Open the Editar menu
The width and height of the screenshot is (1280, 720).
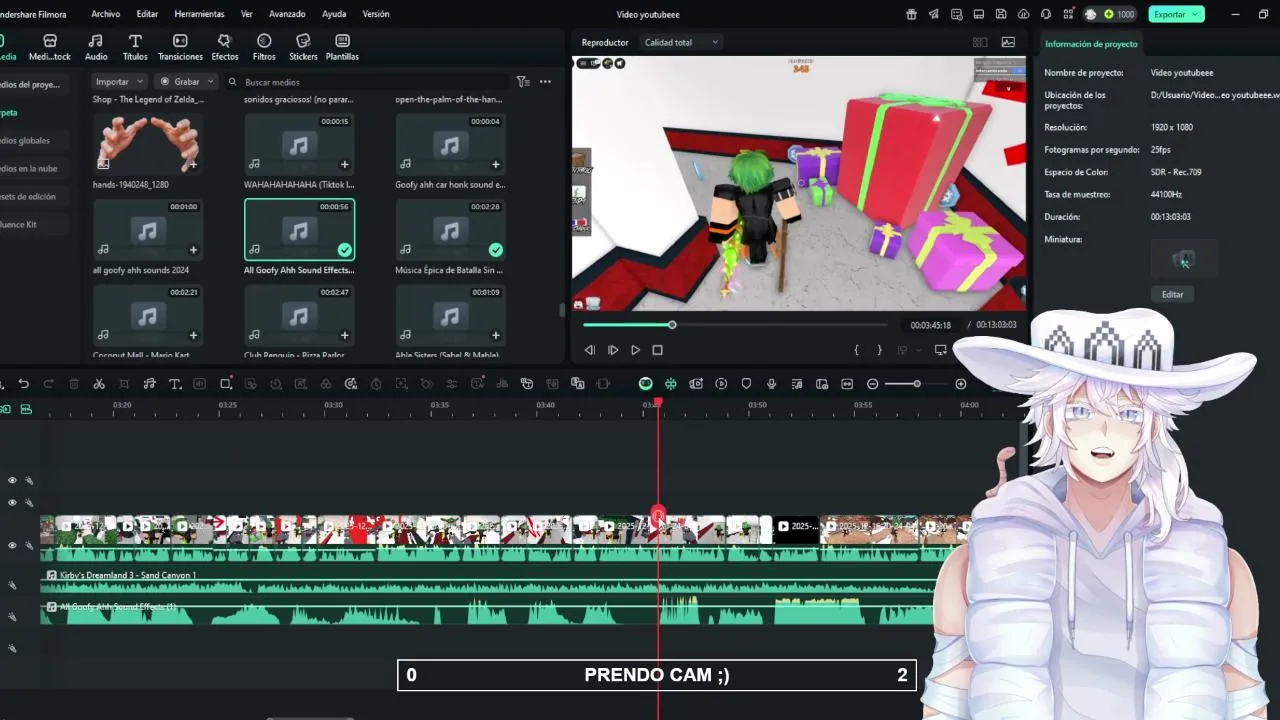point(147,14)
